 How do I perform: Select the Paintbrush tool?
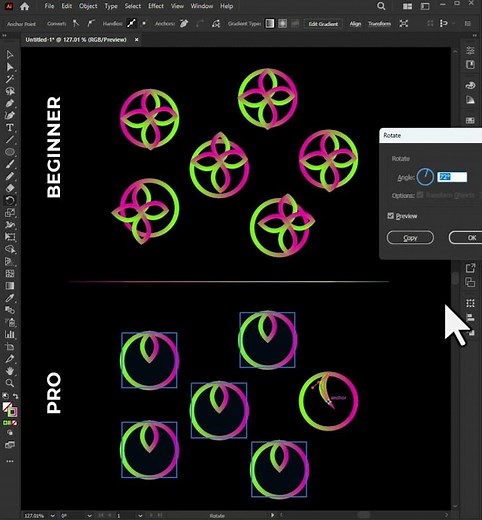10,164
